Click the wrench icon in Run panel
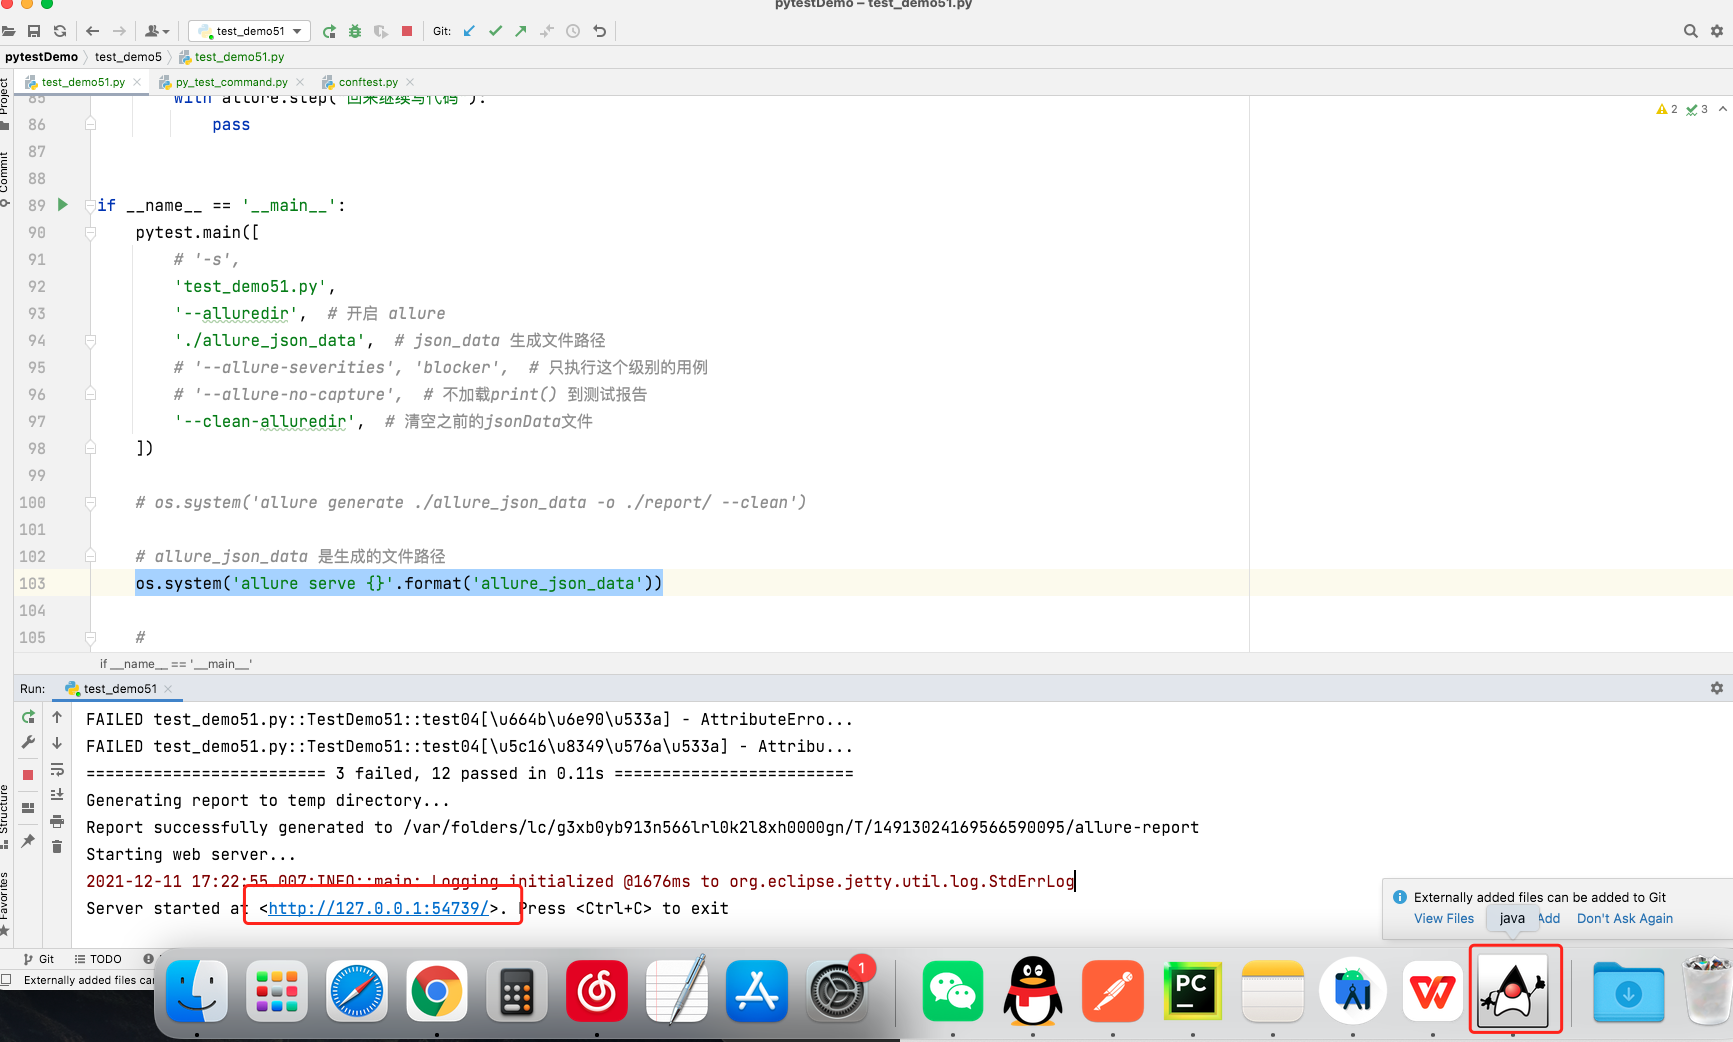1733x1042 pixels. point(28,743)
